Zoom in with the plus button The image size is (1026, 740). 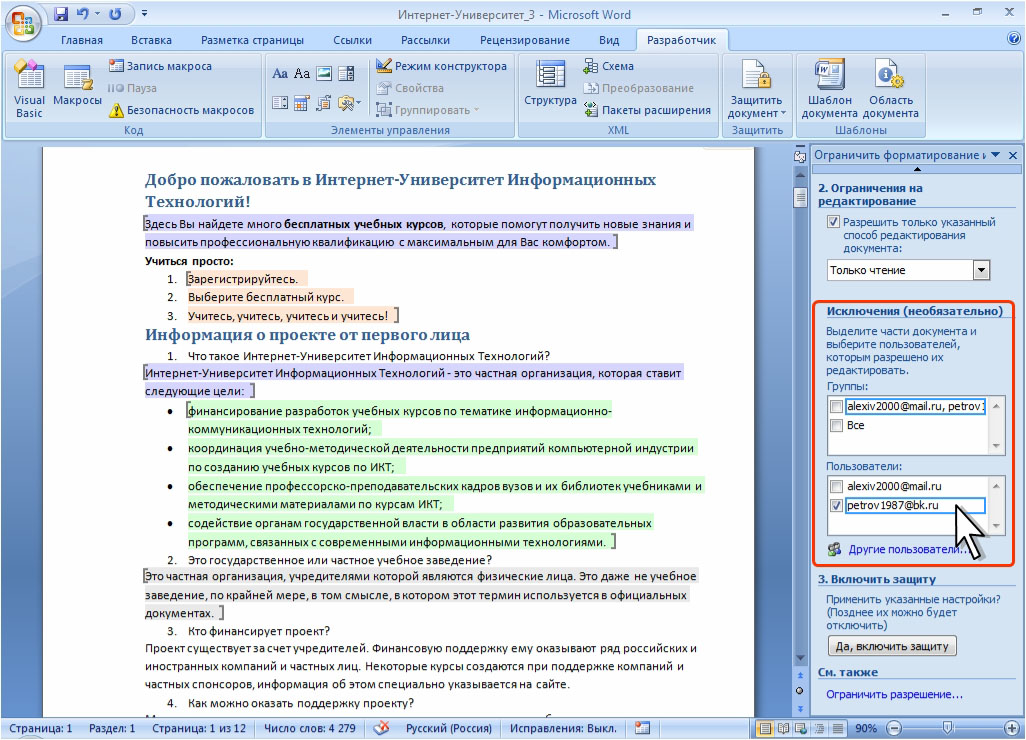click(x=1012, y=728)
